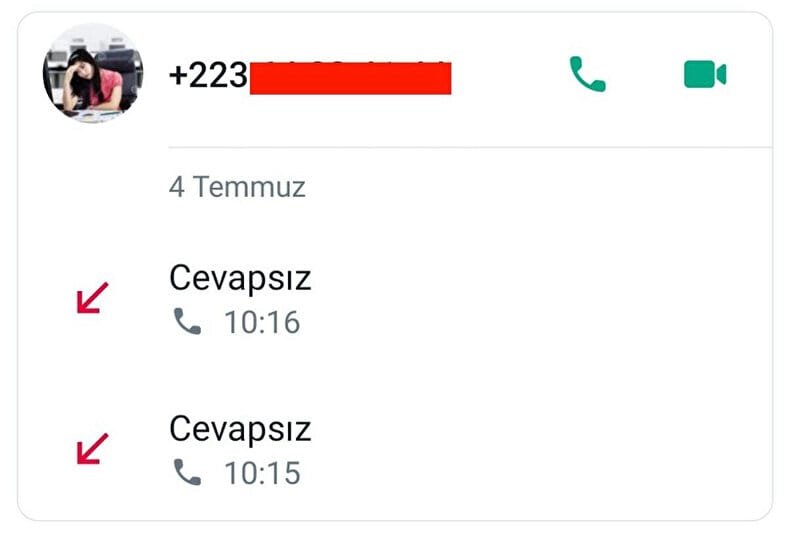789x533 pixels.
Task: Click the 10:15 timestamp
Action: [262, 473]
